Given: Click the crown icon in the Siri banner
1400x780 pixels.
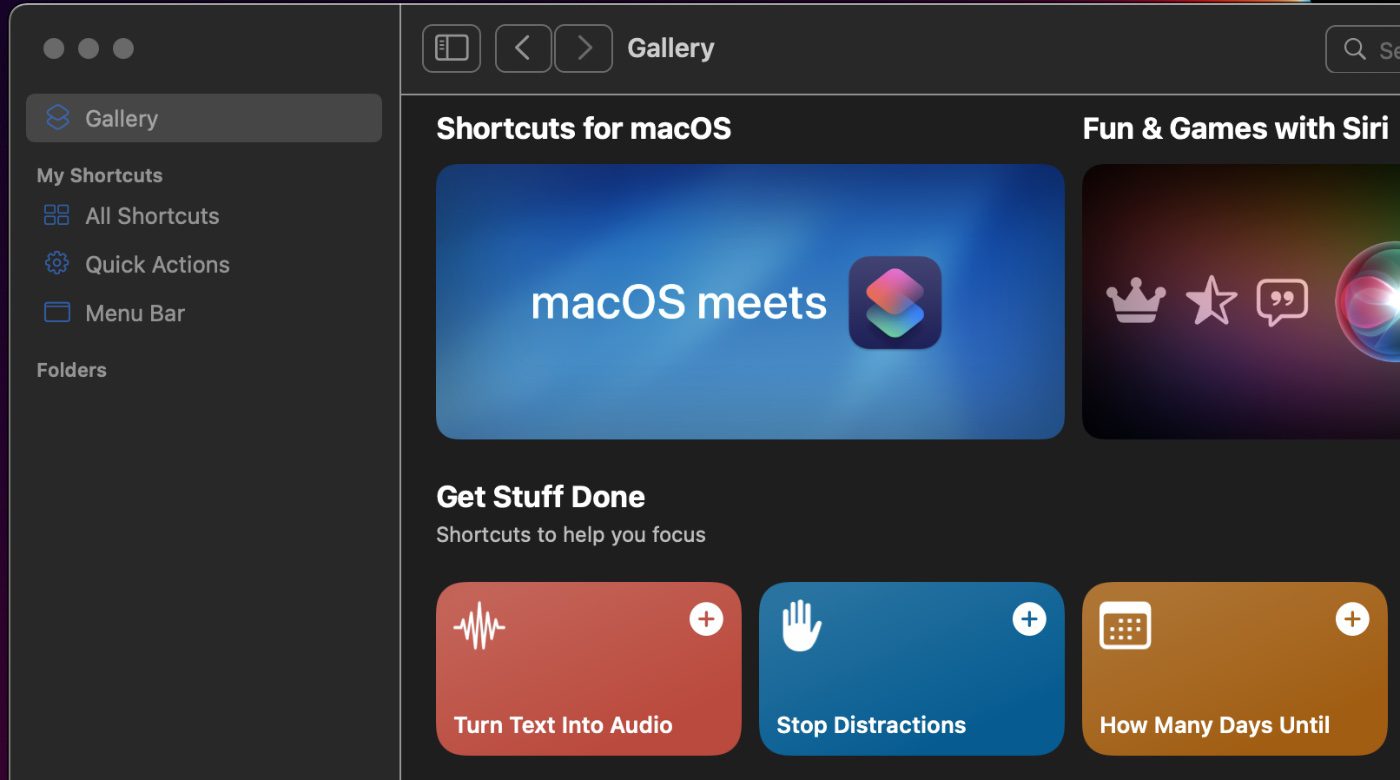Looking at the screenshot, I should tap(1136, 301).
